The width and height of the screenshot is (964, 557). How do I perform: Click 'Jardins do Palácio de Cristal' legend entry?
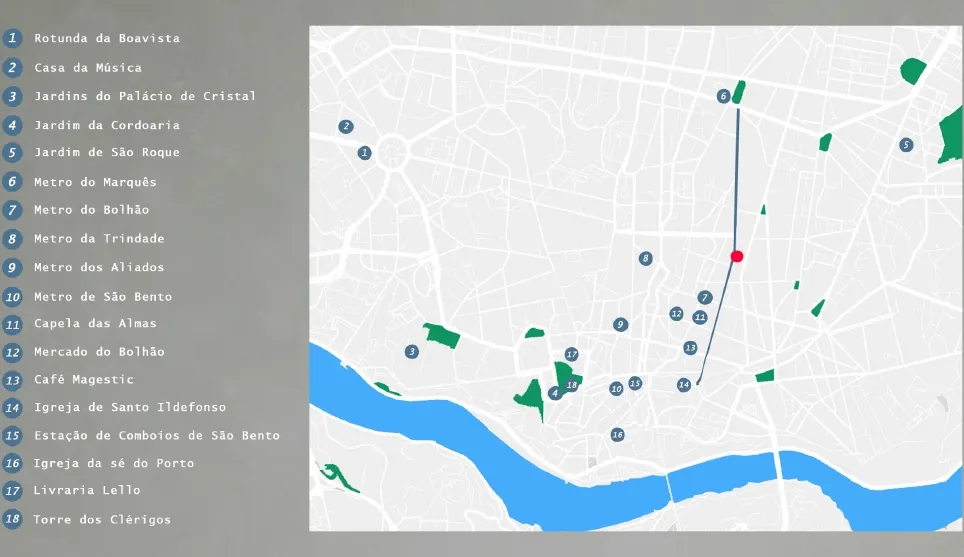coord(145,96)
